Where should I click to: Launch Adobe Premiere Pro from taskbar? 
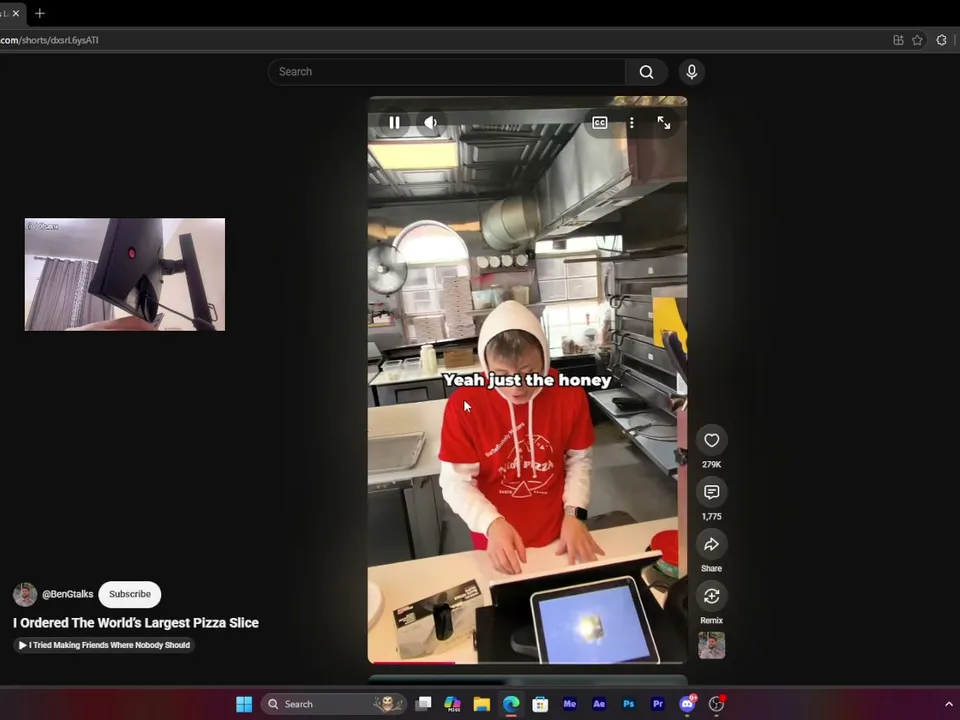(658, 705)
